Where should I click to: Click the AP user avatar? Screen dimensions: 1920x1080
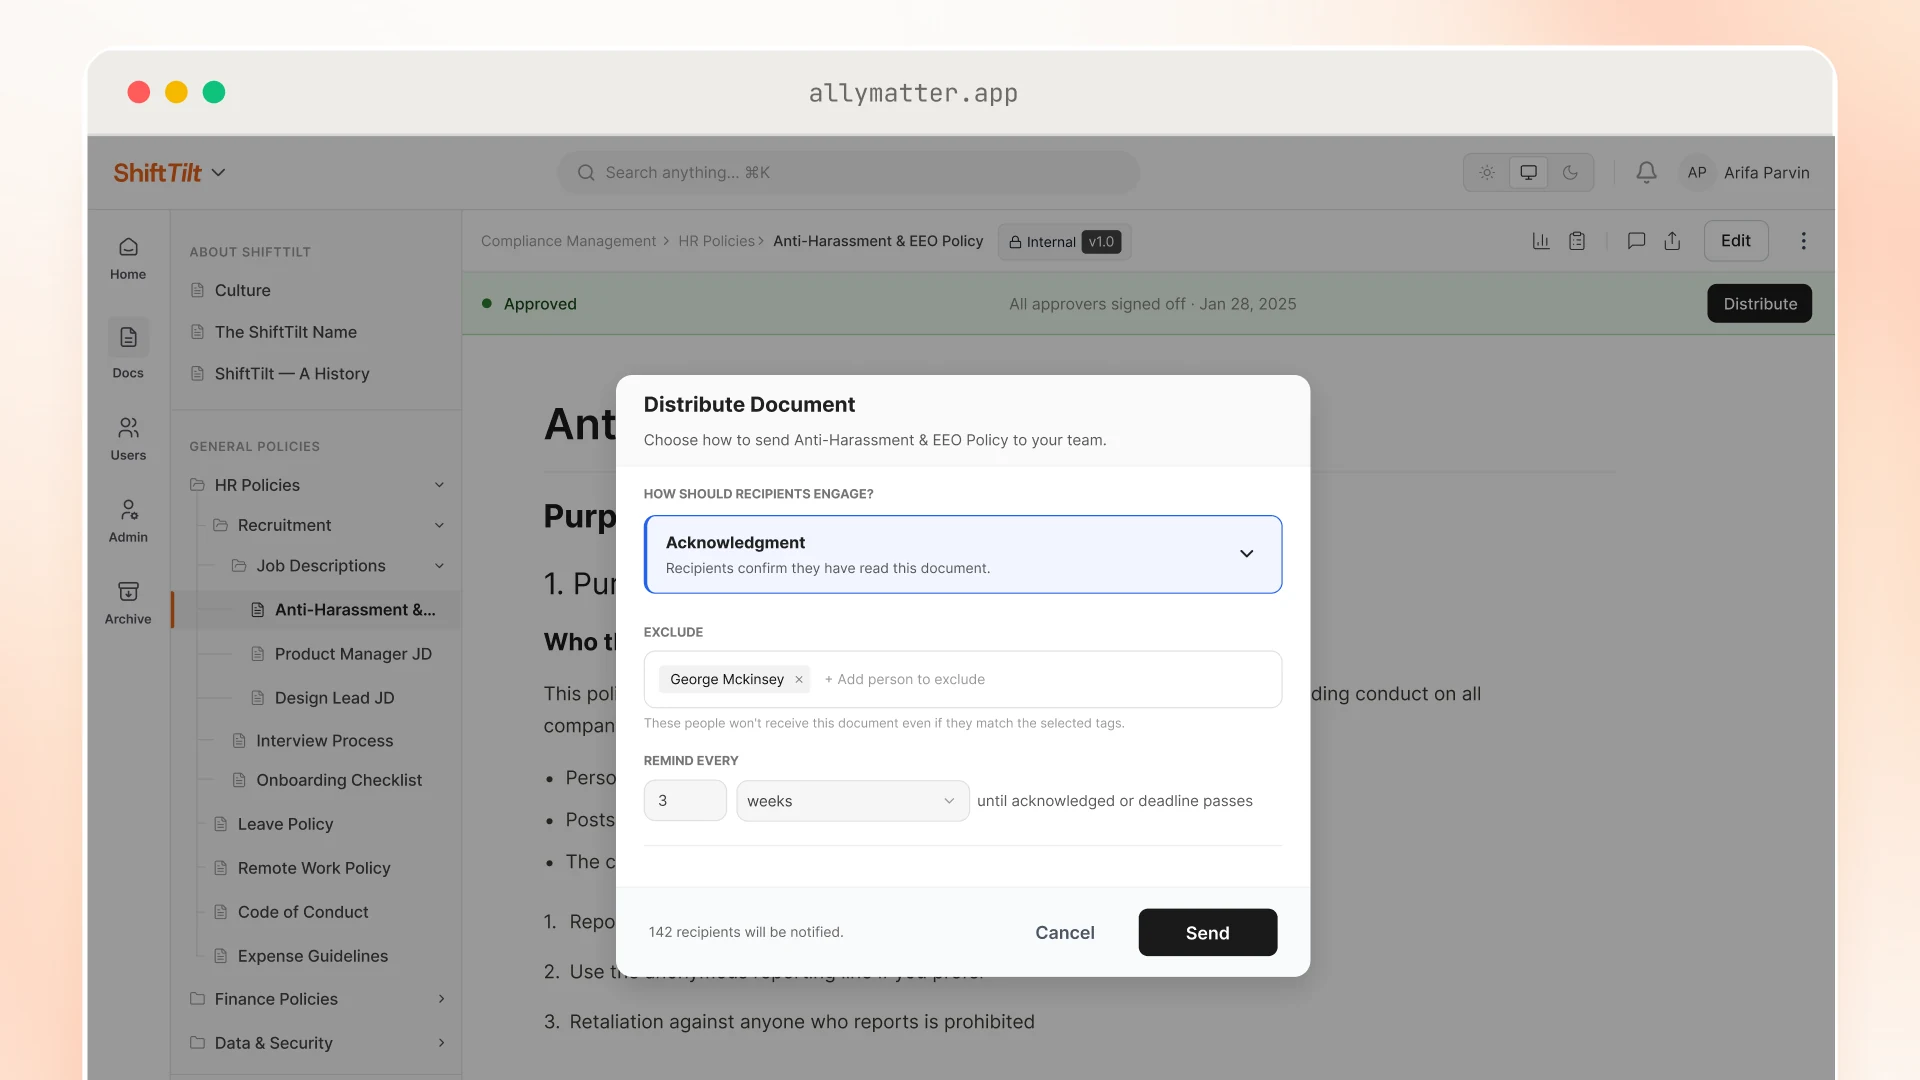click(1697, 172)
